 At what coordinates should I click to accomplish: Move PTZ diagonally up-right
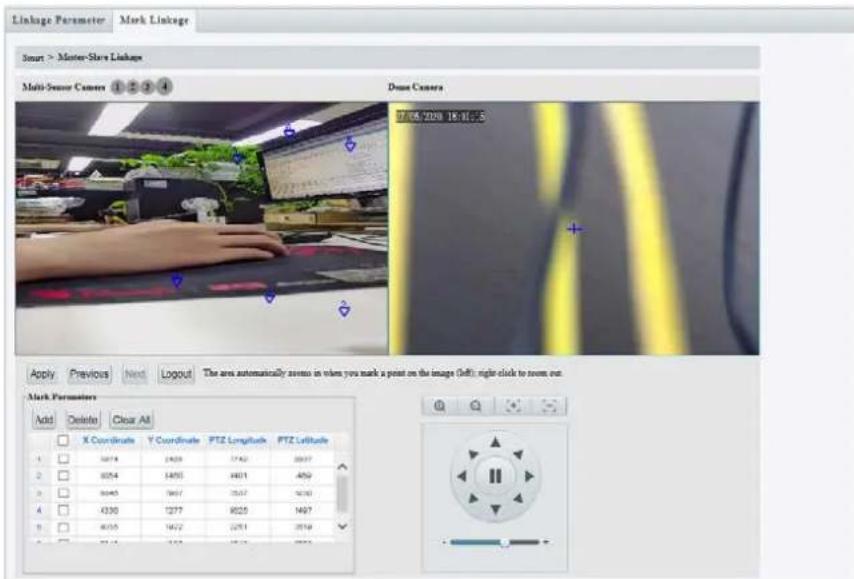(x=518, y=454)
